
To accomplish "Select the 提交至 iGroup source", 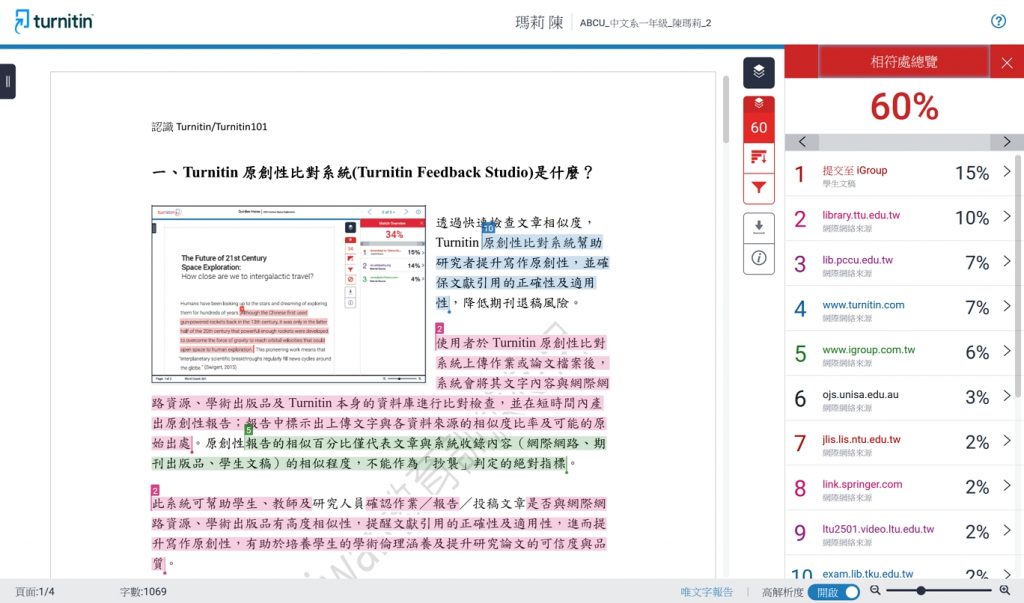I will [x=854, y=171].
